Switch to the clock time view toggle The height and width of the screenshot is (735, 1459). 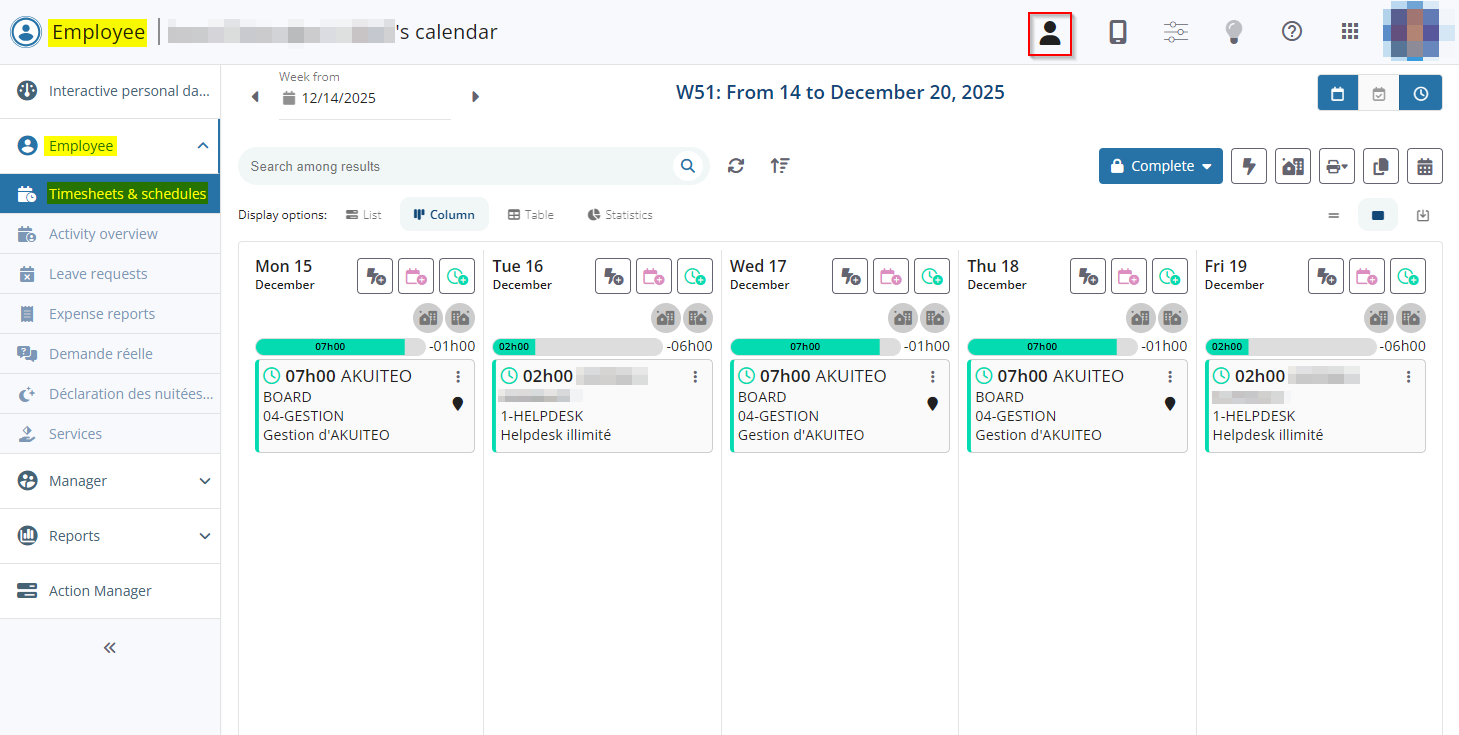click(1421, 94)
